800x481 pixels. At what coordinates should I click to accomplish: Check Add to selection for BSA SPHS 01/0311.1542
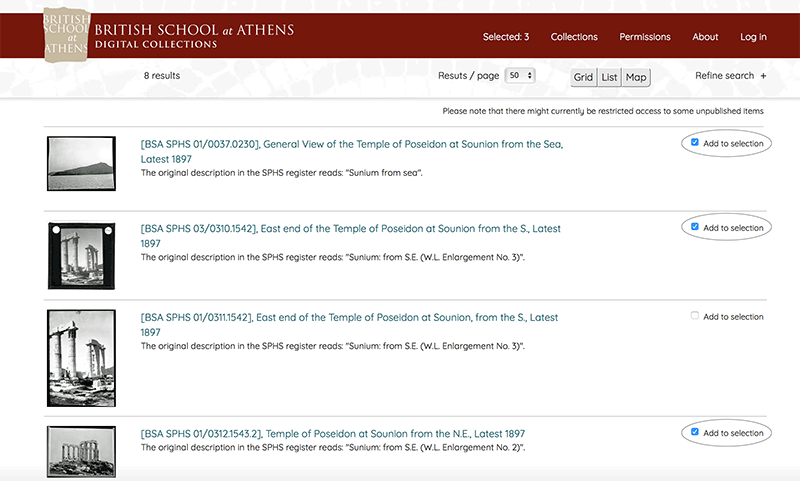(x=695, y=316)
